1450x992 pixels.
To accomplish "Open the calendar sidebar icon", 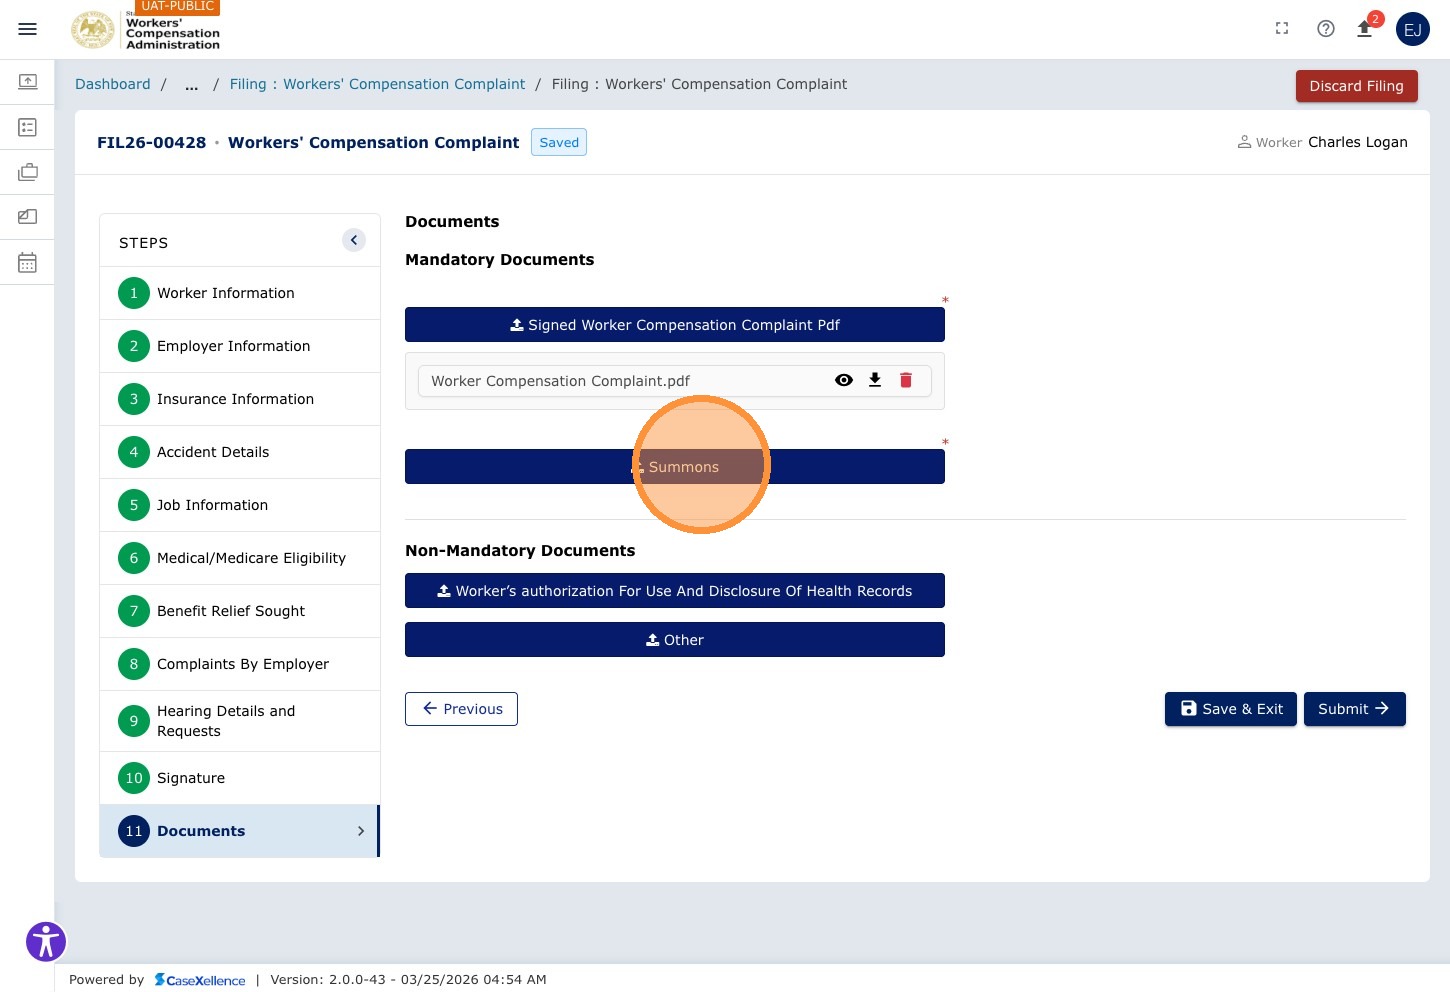I will 28,263.
